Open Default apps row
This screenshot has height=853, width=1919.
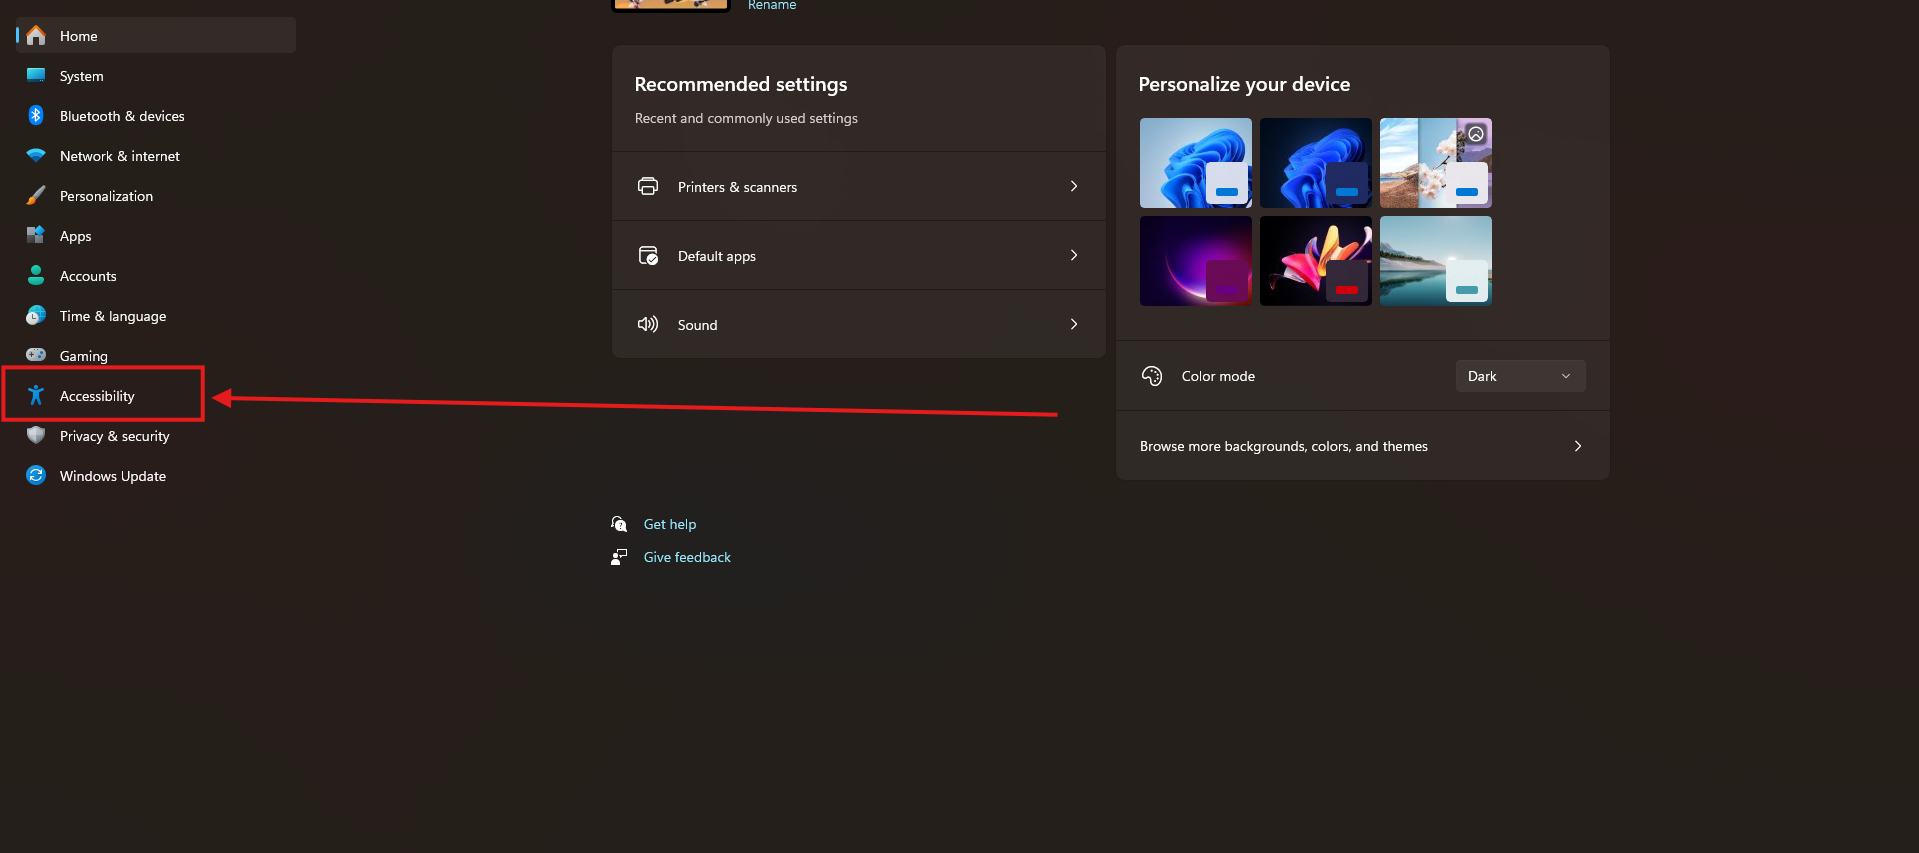tap(859, 255)
